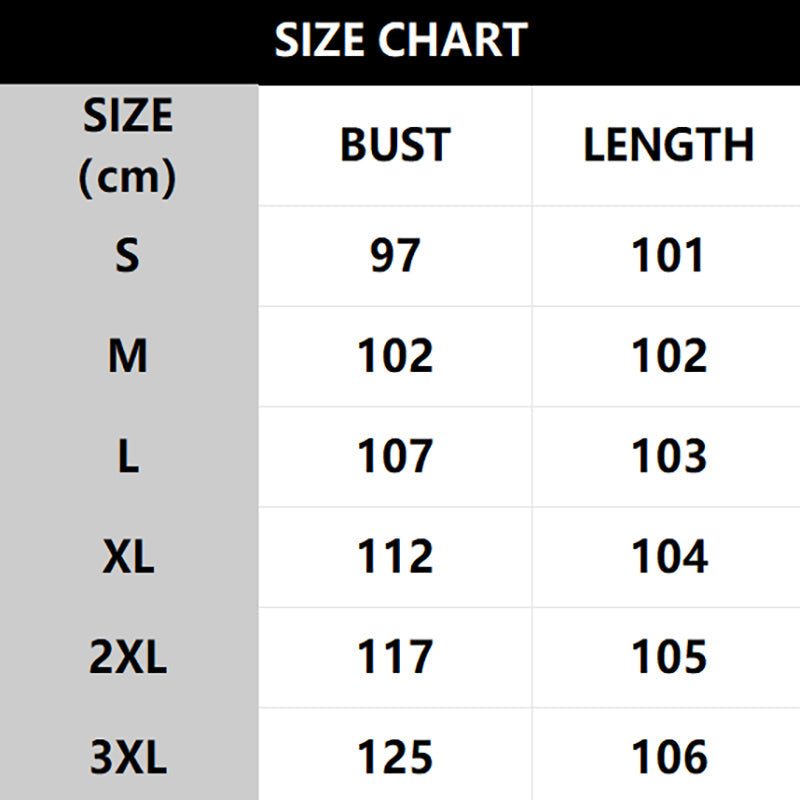Click length value 104 for size XL
Image resolution: width=800 pixels, height=800 pixels.
(x=668, y=557)
